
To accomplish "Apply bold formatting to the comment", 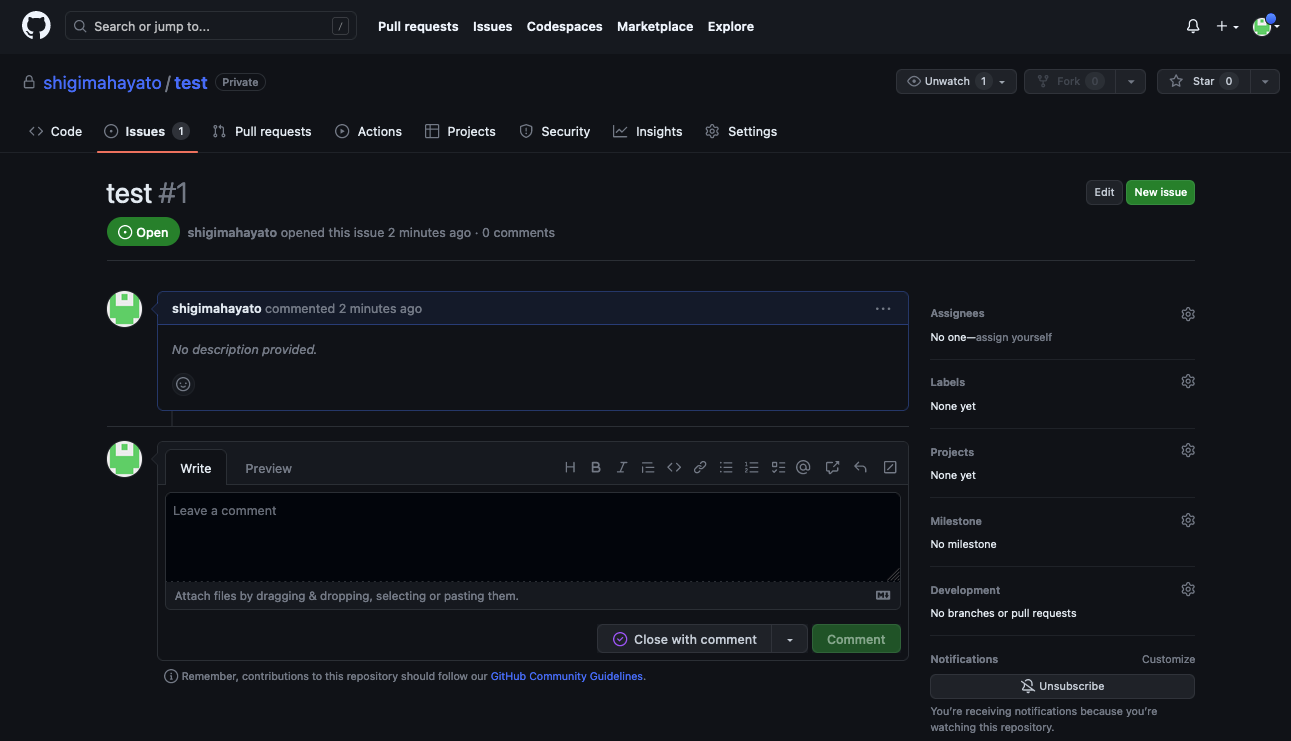I will pyautogui.click(x=596, y=467).
